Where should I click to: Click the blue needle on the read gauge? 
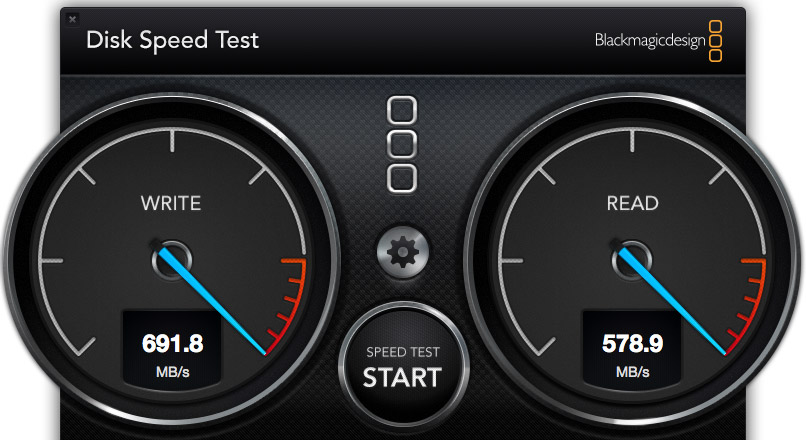(x=673, y=302)
